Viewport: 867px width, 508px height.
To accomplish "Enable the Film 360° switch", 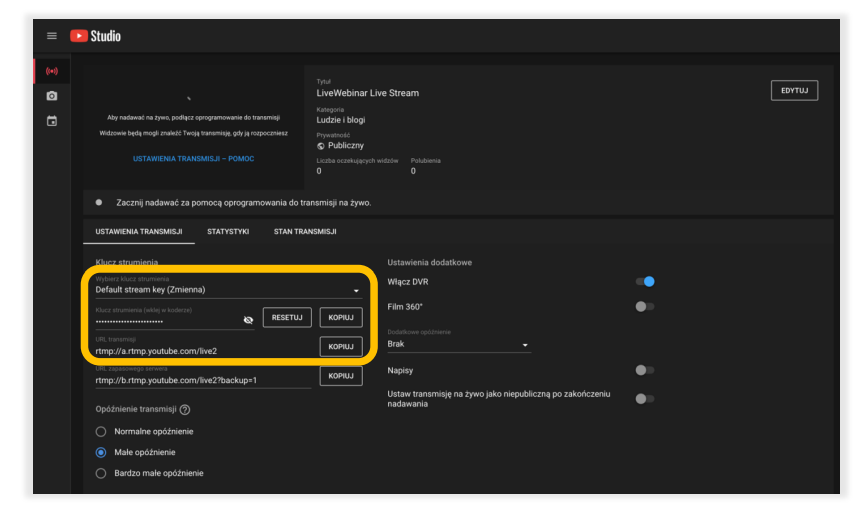I will [645, 306].
